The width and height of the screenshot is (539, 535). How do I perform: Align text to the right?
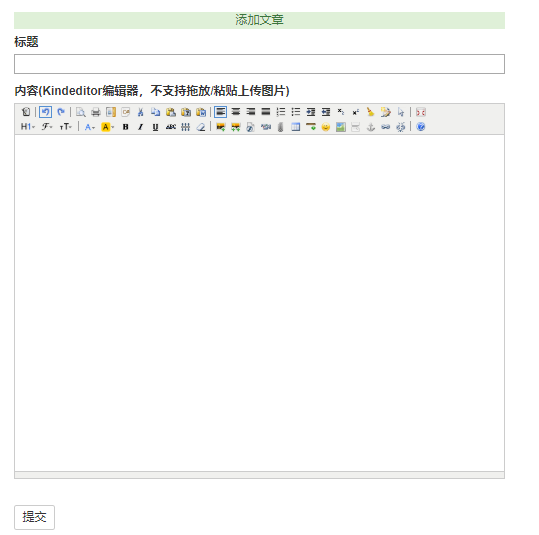pyautogui.click(x=251, y=112)
